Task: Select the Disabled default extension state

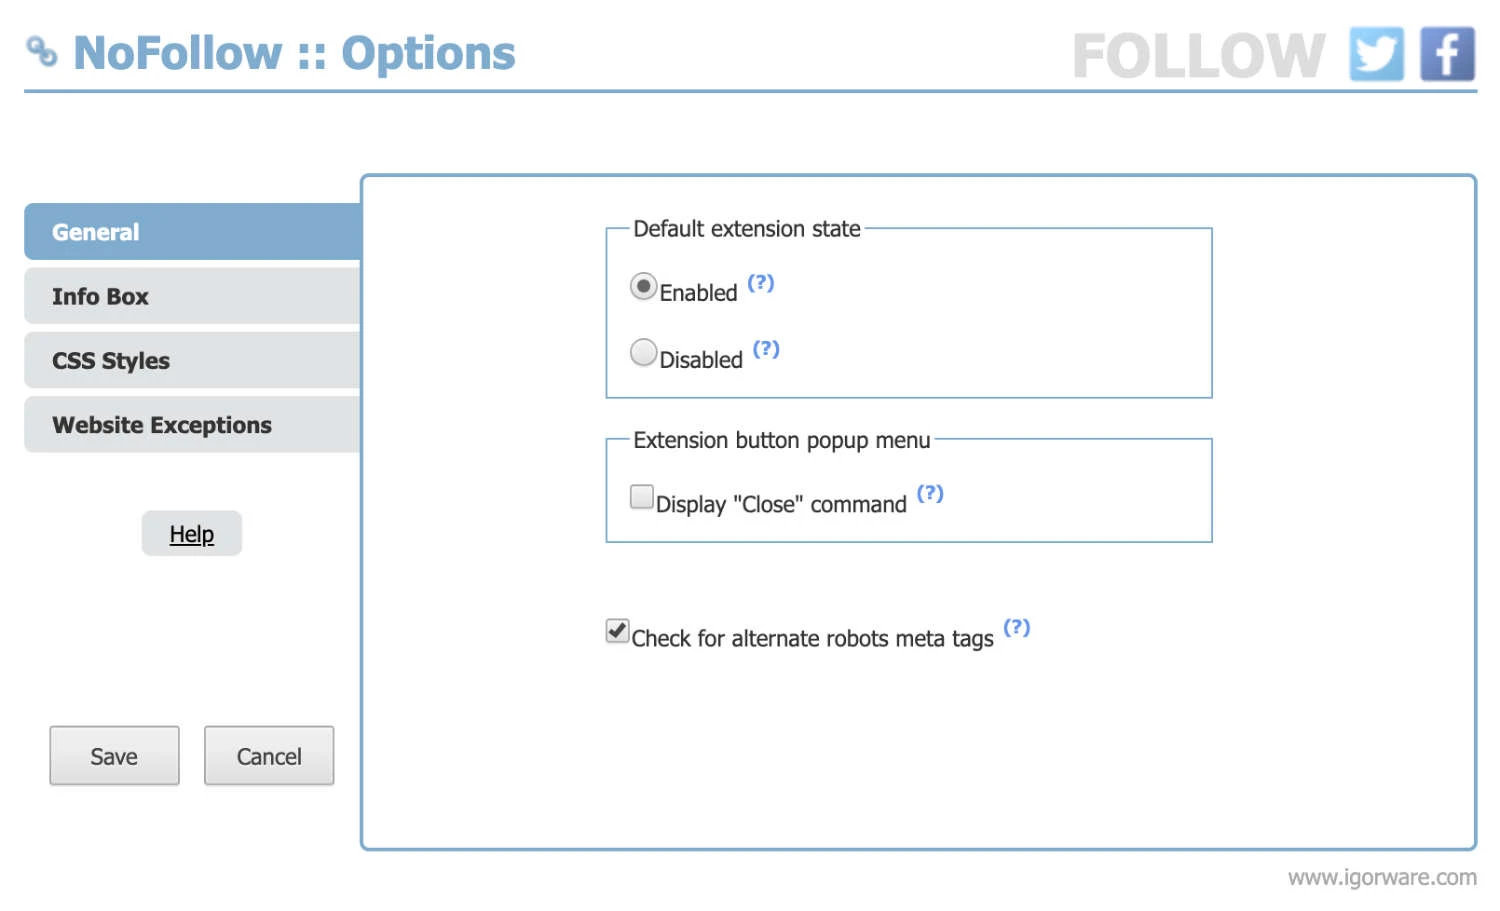Action: click(643, 352)
